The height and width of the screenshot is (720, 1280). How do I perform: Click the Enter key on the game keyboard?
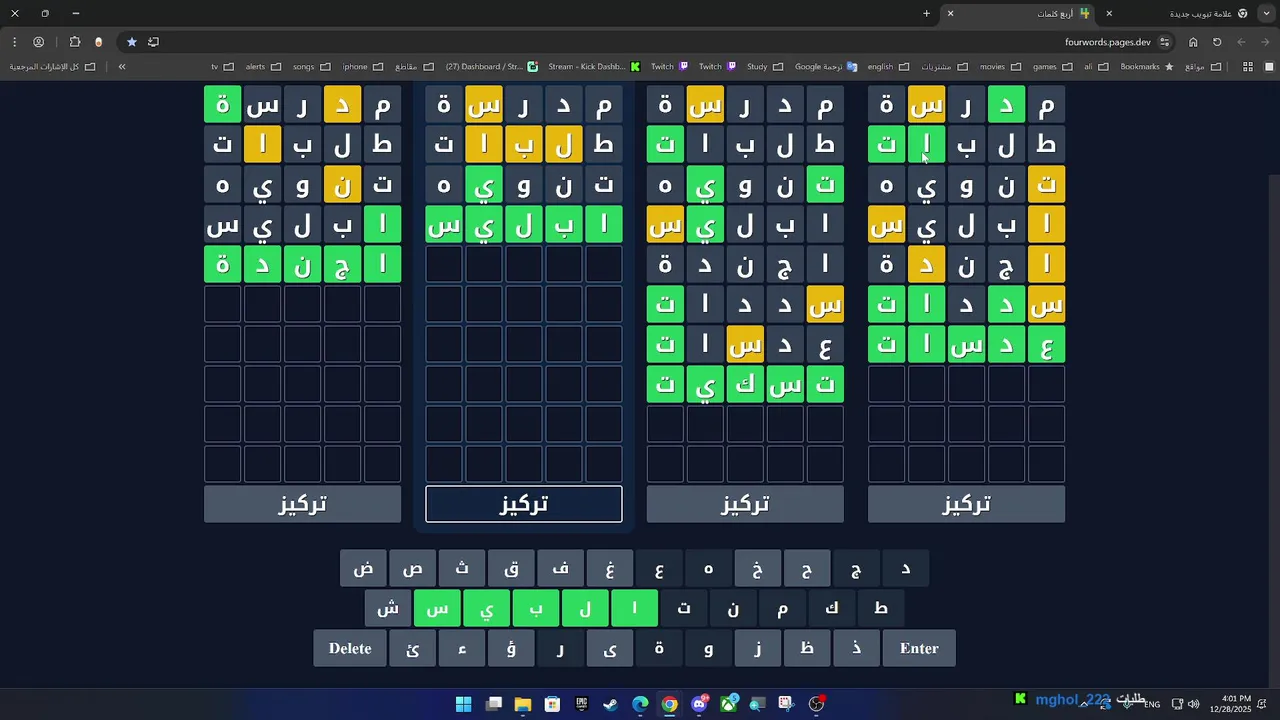coord(919,648)
